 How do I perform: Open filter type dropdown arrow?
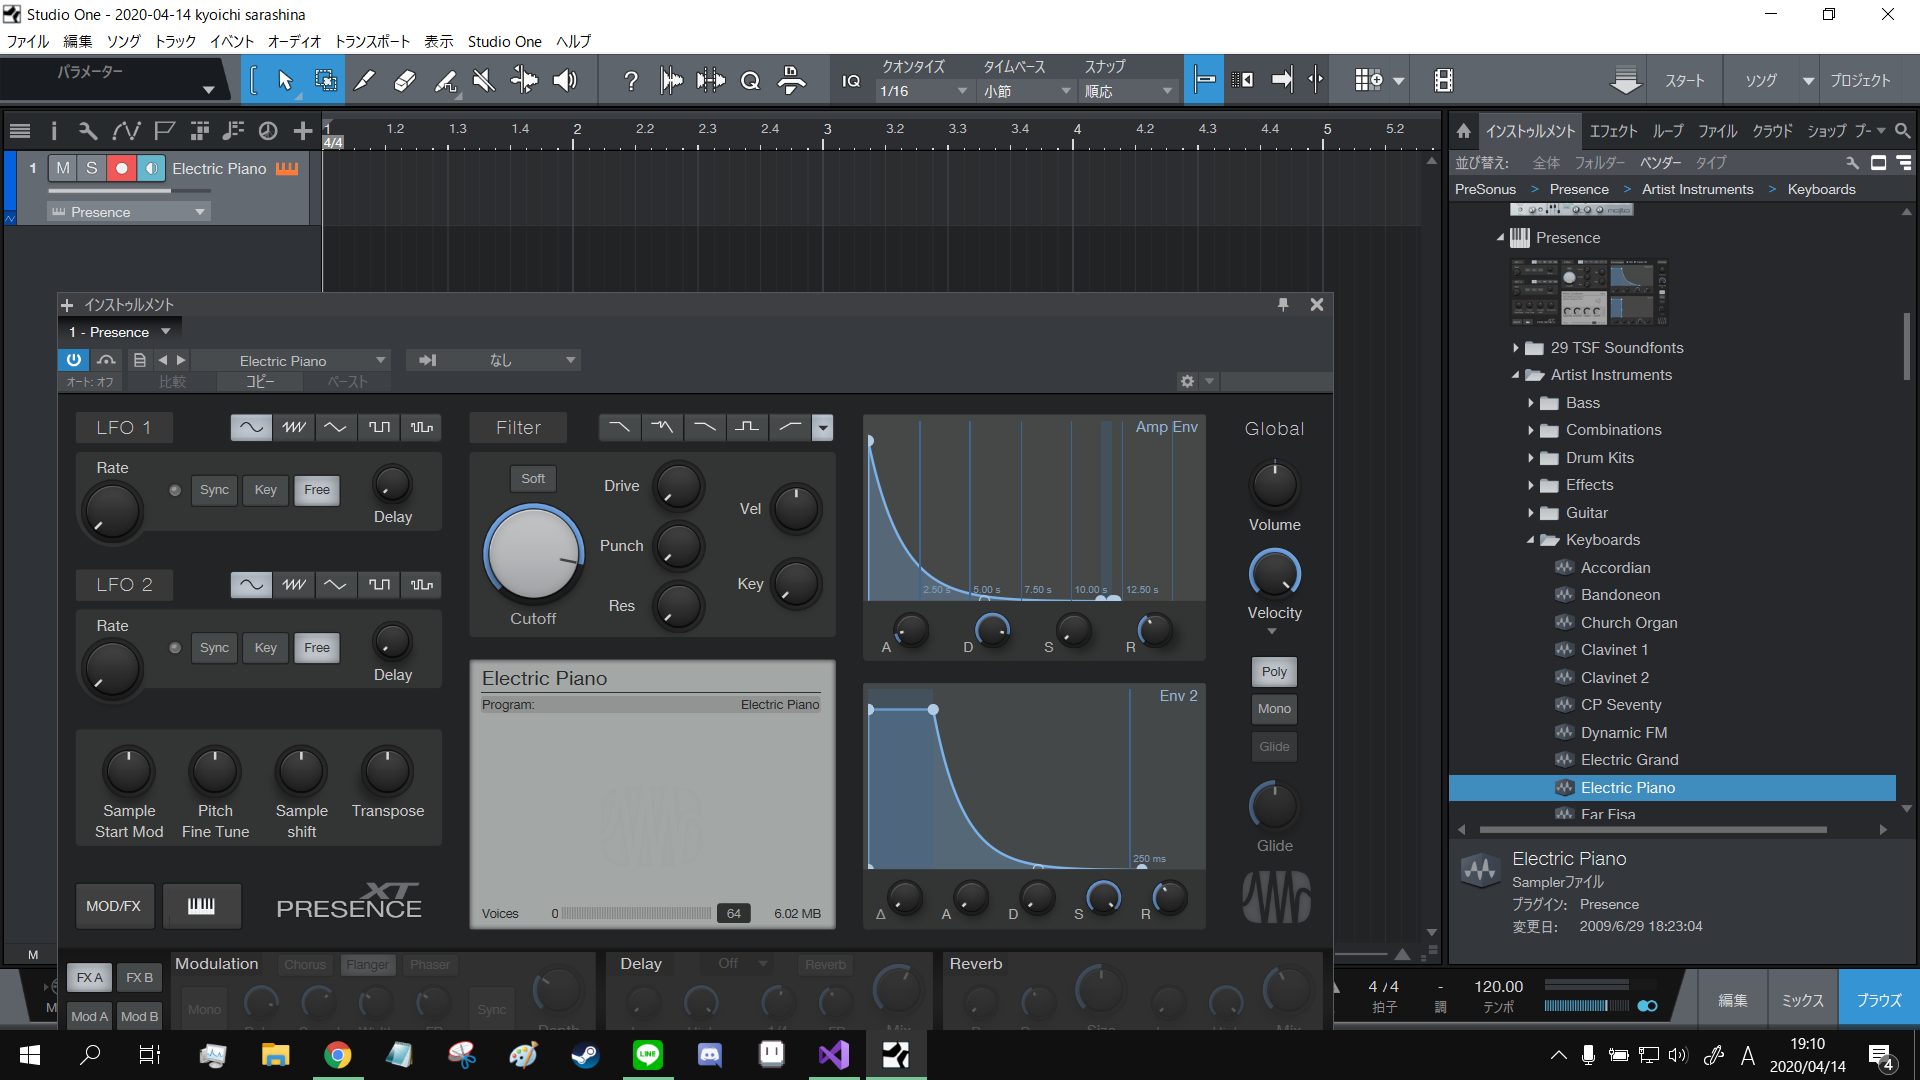click(x=823, y=428)
